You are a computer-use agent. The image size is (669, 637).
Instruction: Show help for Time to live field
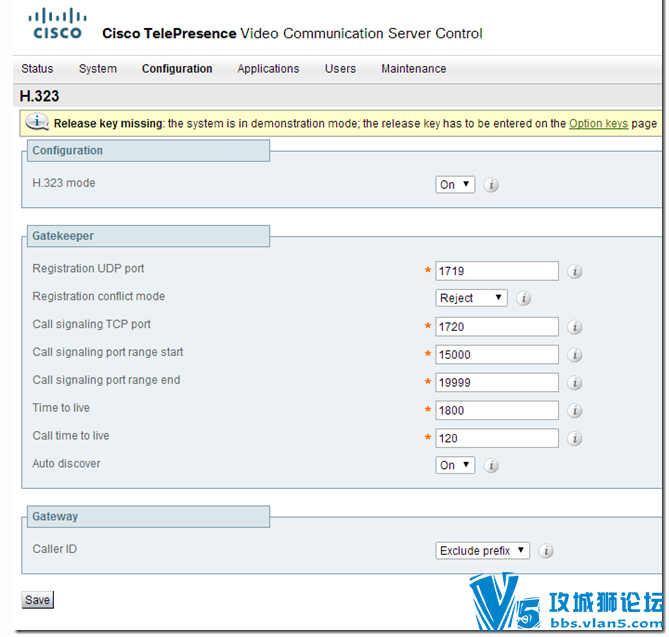click(575, 411)
